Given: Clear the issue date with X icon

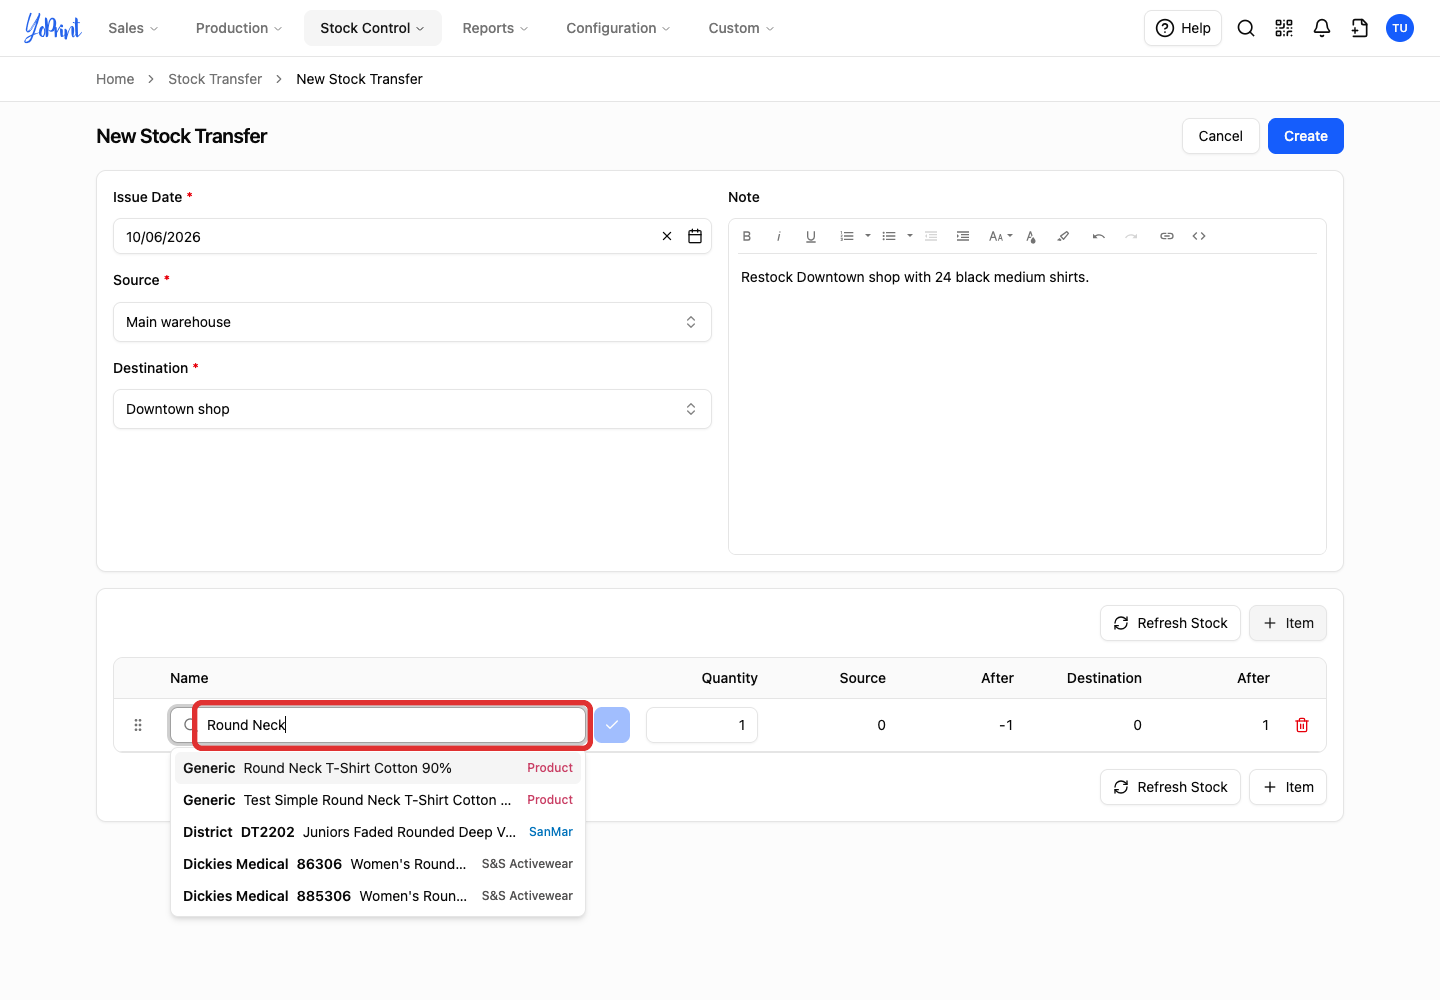Looking at the screenshot, I should click(x=667, y=236).
